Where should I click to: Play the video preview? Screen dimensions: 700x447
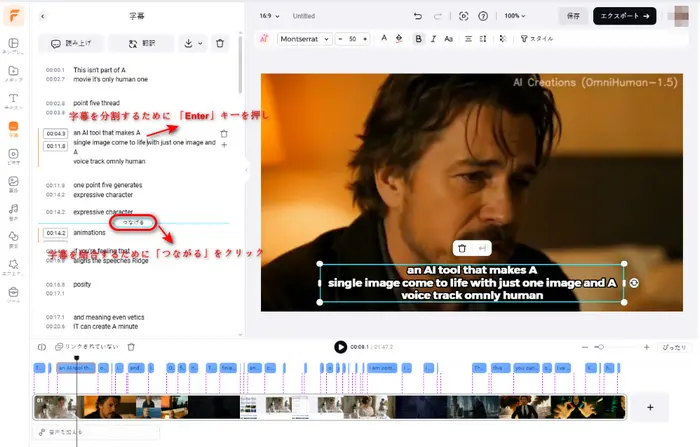tap(341, 347)
